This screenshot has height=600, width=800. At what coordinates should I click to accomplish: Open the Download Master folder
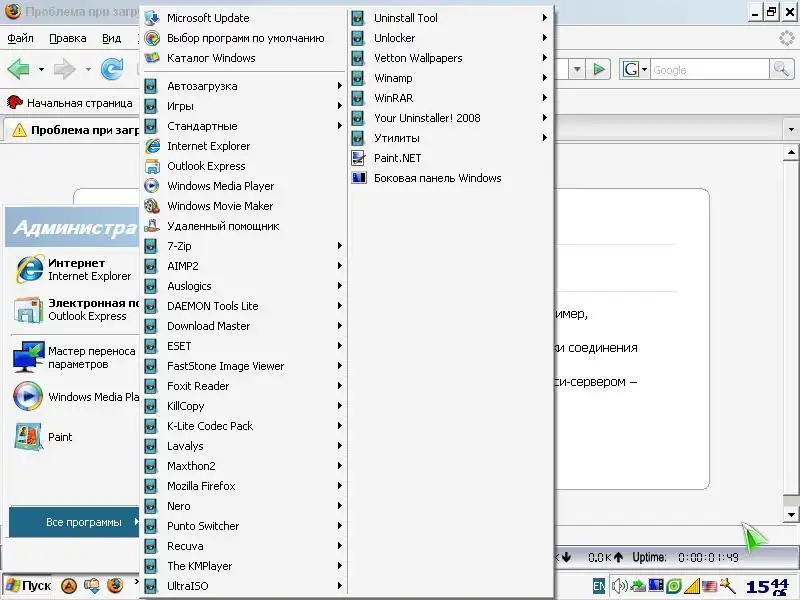pos(244,326)
